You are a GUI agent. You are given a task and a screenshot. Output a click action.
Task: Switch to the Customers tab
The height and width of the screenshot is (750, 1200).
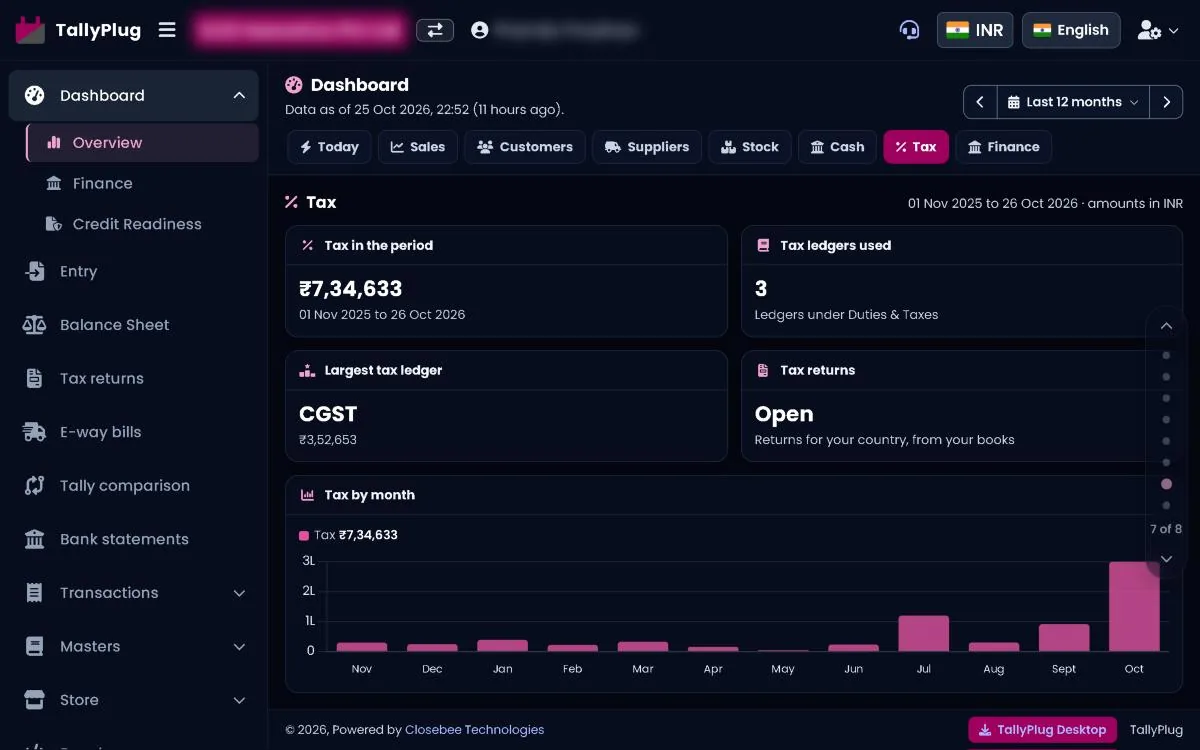(525, 147)
